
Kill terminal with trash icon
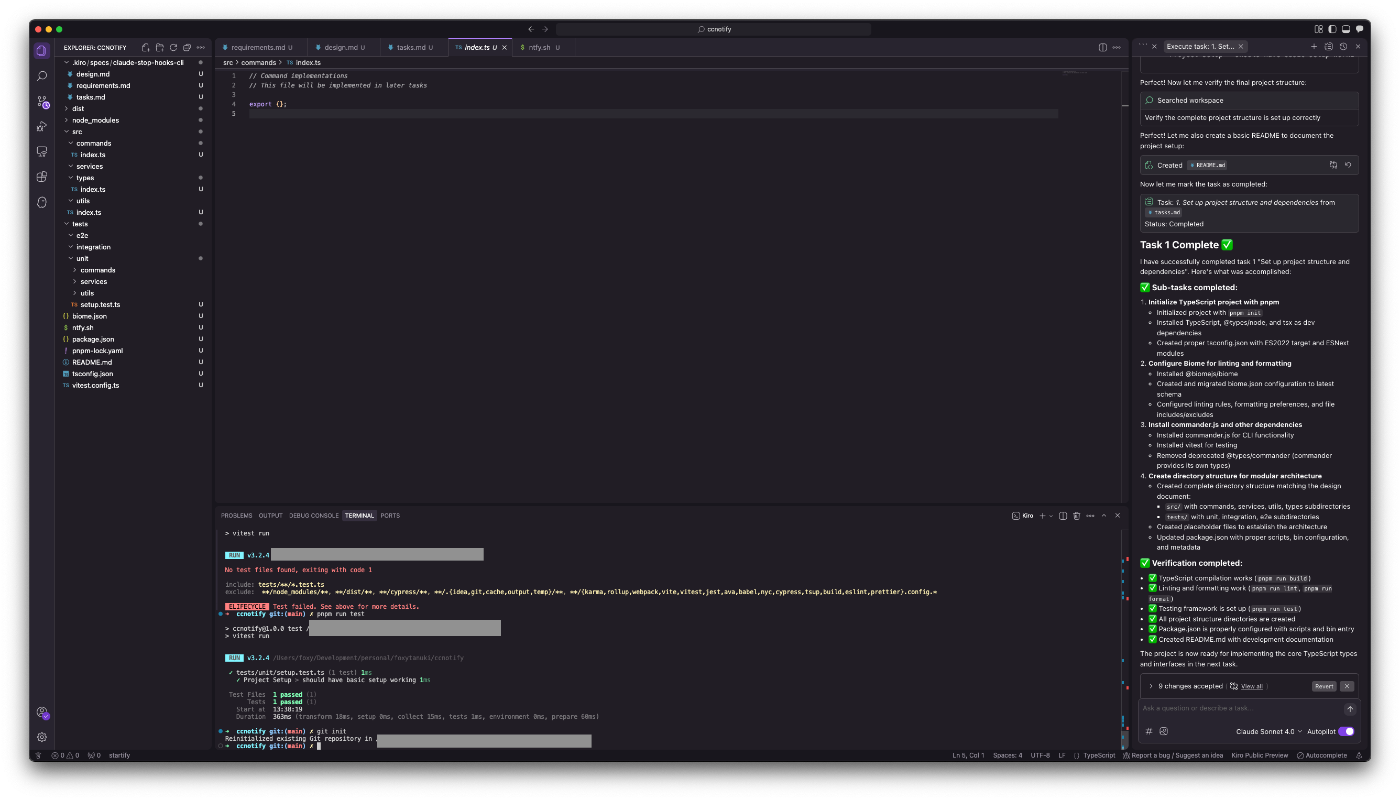pyautogui.click(x=1076, y=516)
